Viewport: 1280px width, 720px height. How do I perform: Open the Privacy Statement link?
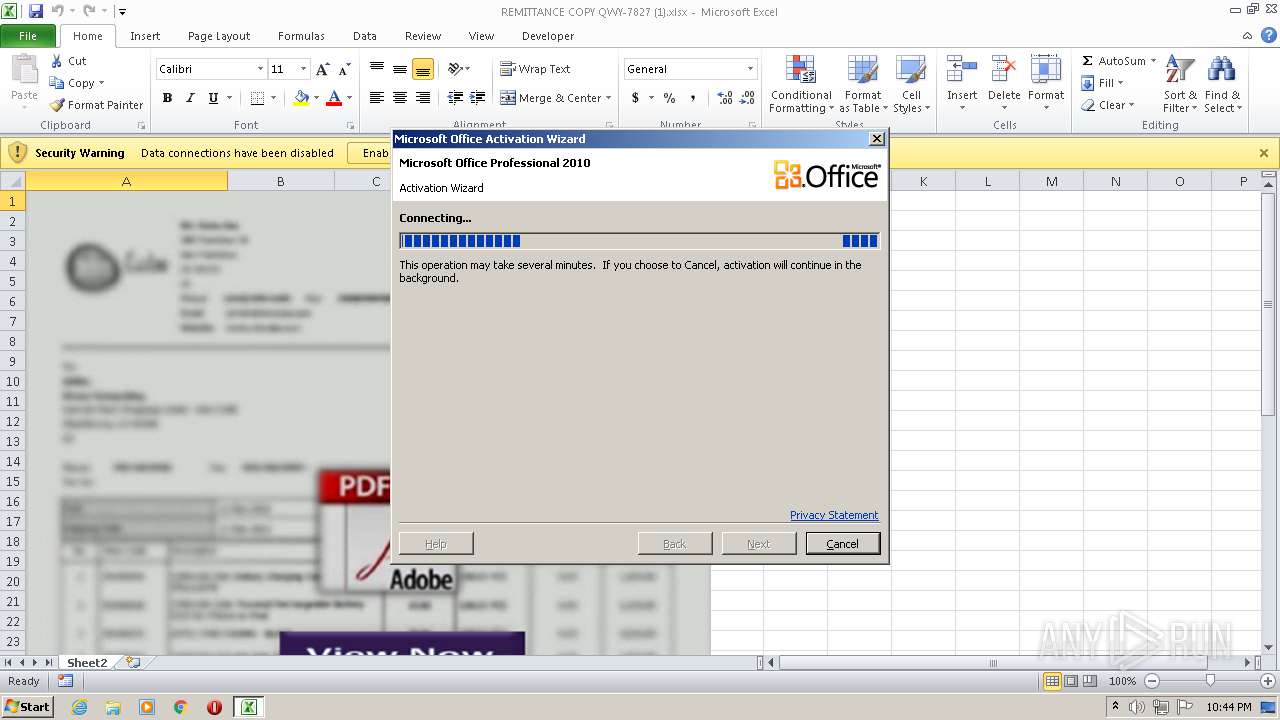pos(834,515)
